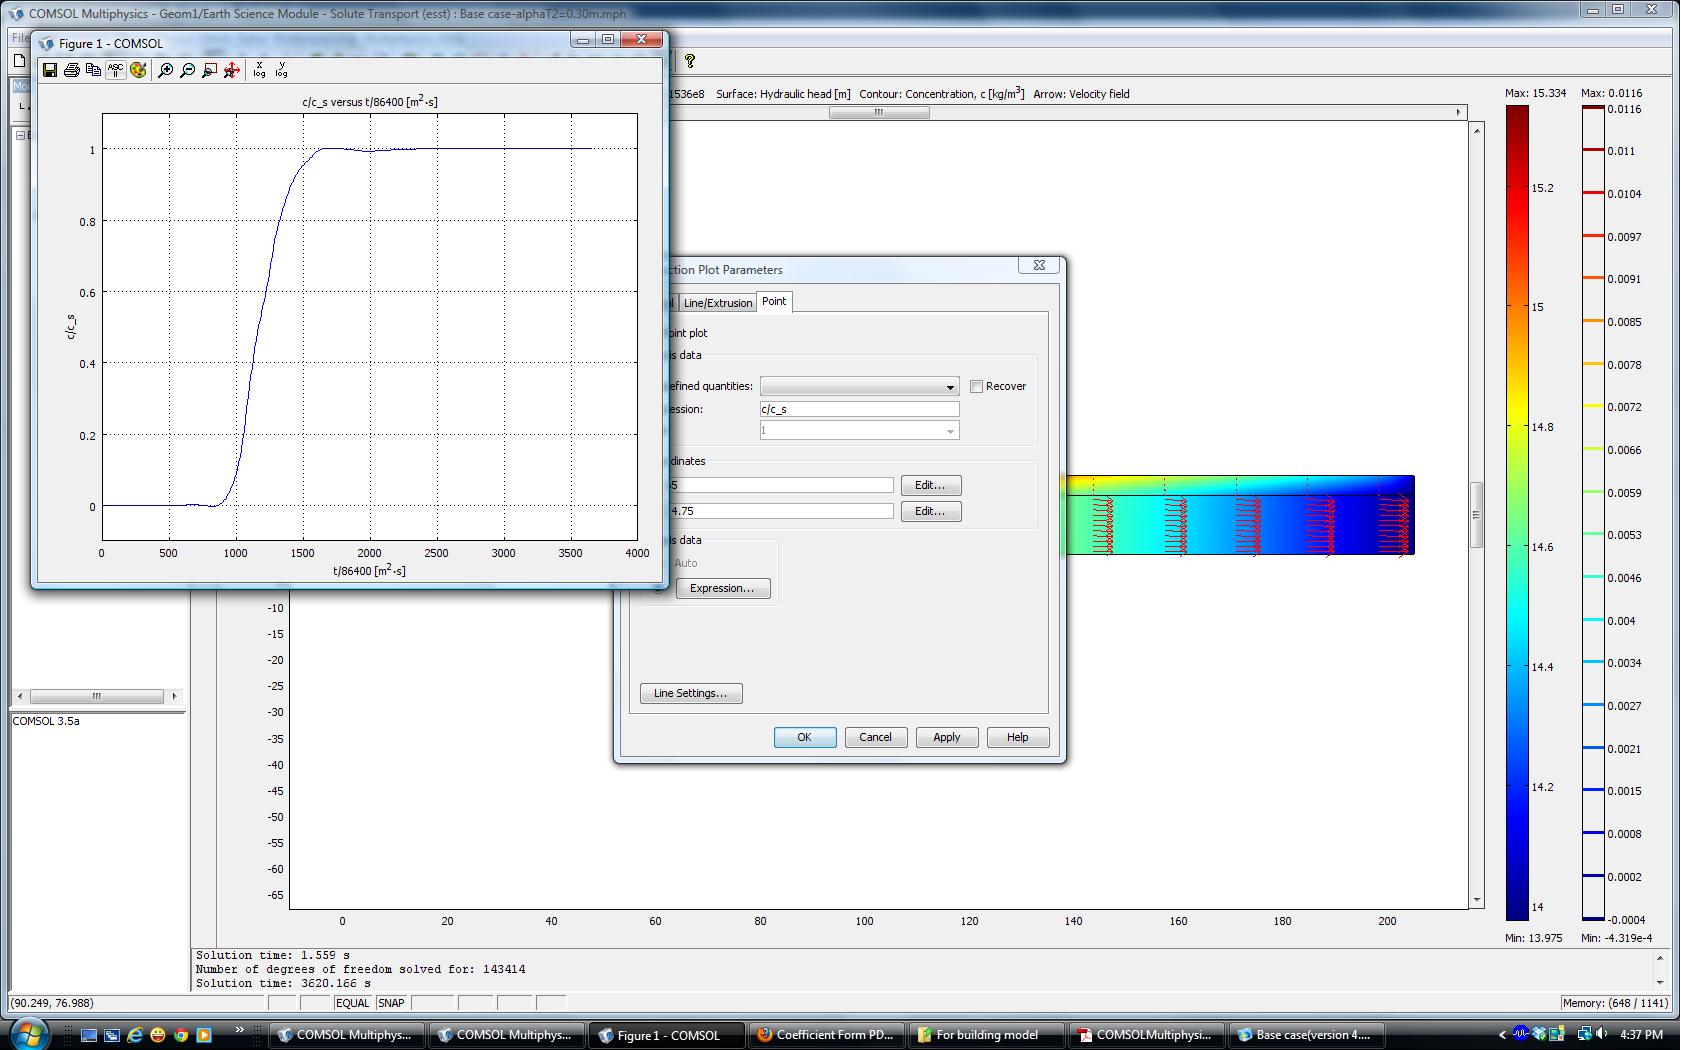Select the Point tab
The height and width of the screenshot is (1050, 1704).
pos(774,302)
